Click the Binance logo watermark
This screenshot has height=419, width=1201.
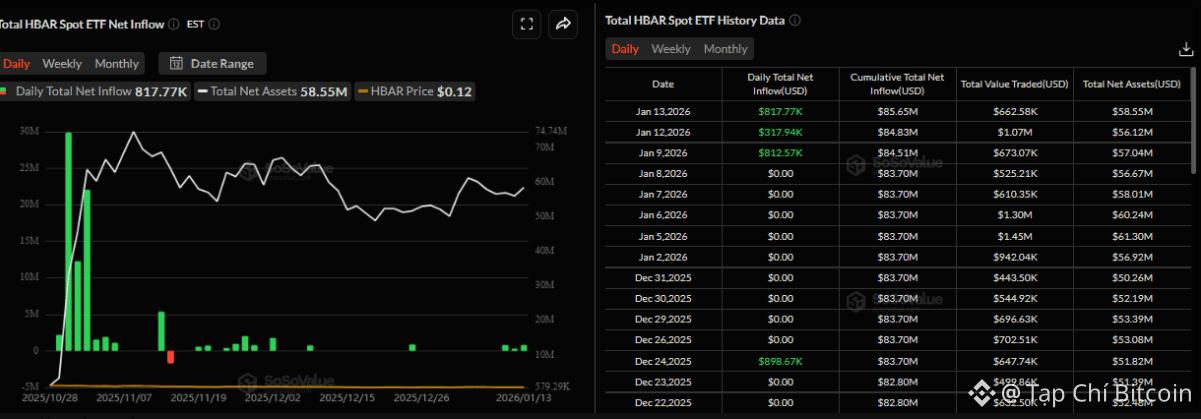[988, 394]
